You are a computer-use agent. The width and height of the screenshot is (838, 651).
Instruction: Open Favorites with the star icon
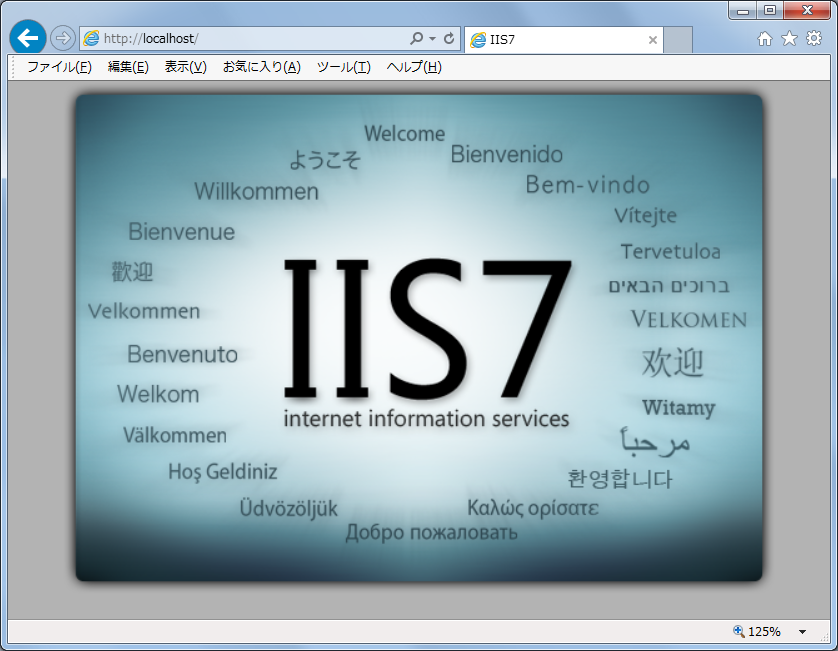[789, 38]
